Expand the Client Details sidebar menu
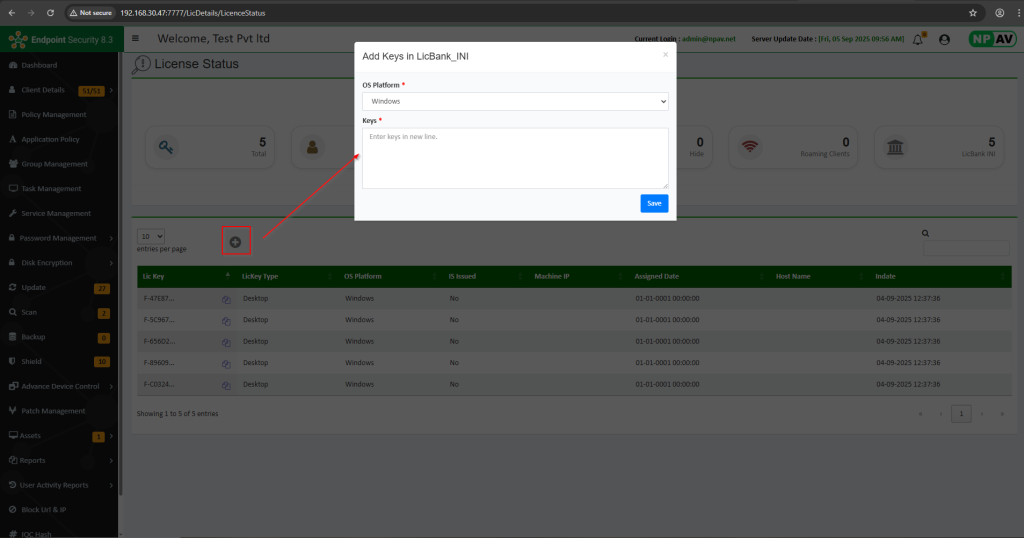This screenshot has width=1024, height=538. (x=60, y=90)
